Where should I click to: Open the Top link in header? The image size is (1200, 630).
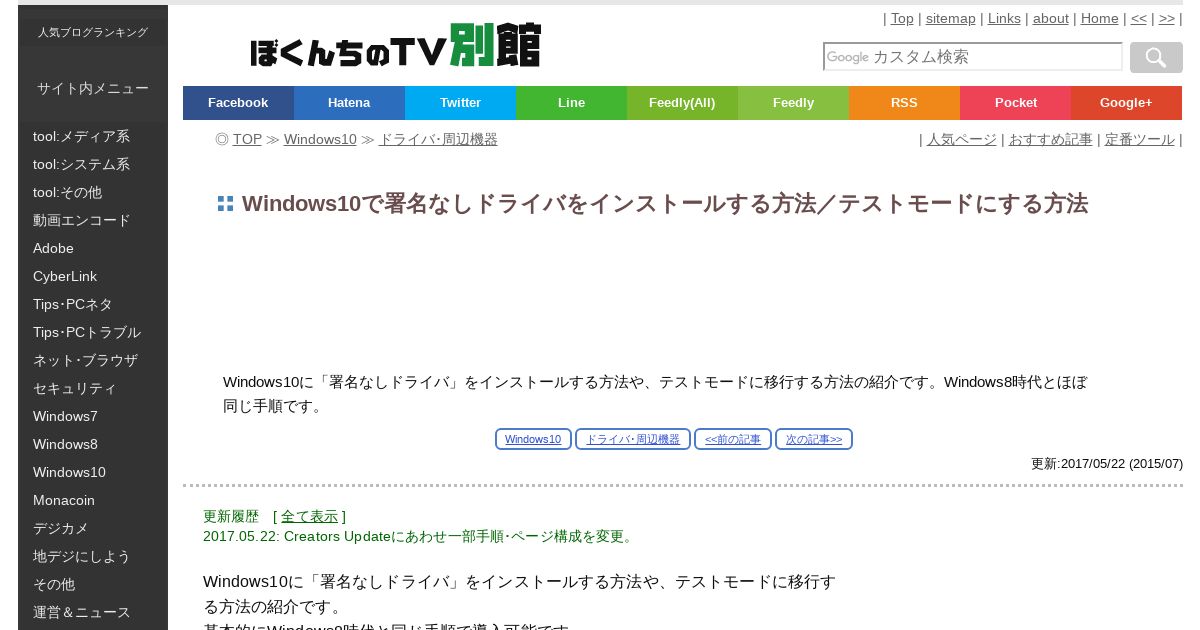(902, 18)
